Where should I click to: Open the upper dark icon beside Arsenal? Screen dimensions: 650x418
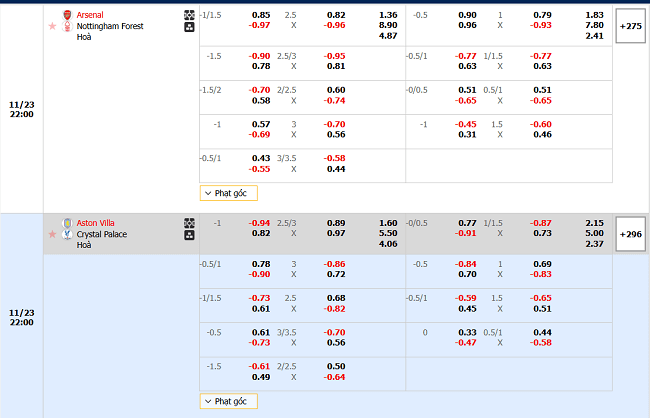pyautogui.click(x=189, y=16)
